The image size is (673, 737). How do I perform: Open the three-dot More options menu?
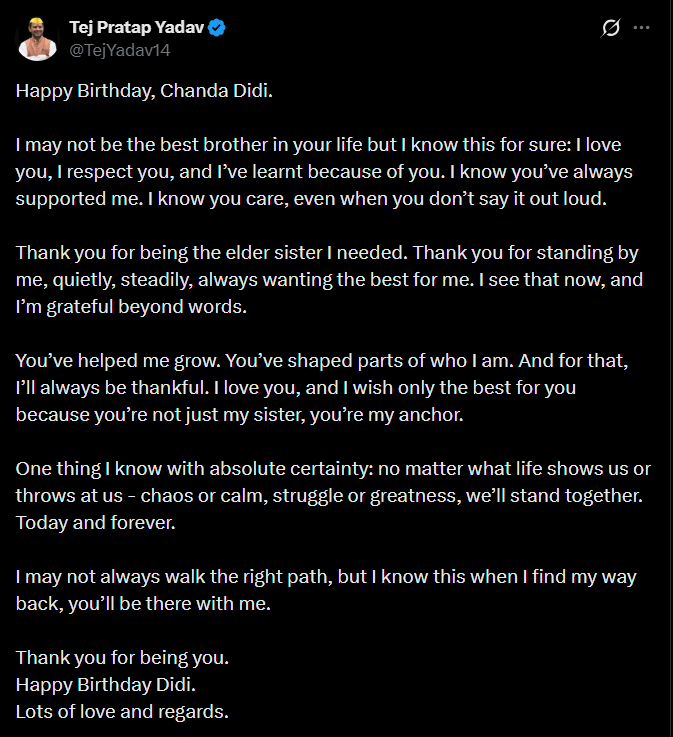click(x=642, y=28)
